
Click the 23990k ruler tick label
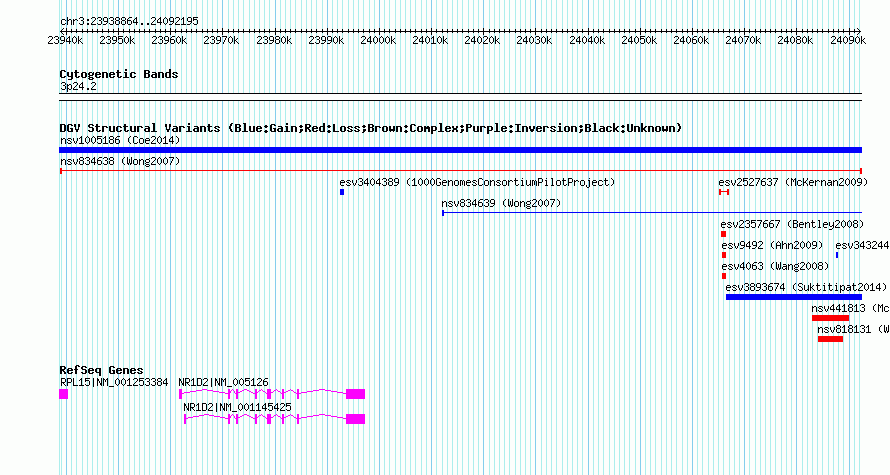(x=326, y=40)
